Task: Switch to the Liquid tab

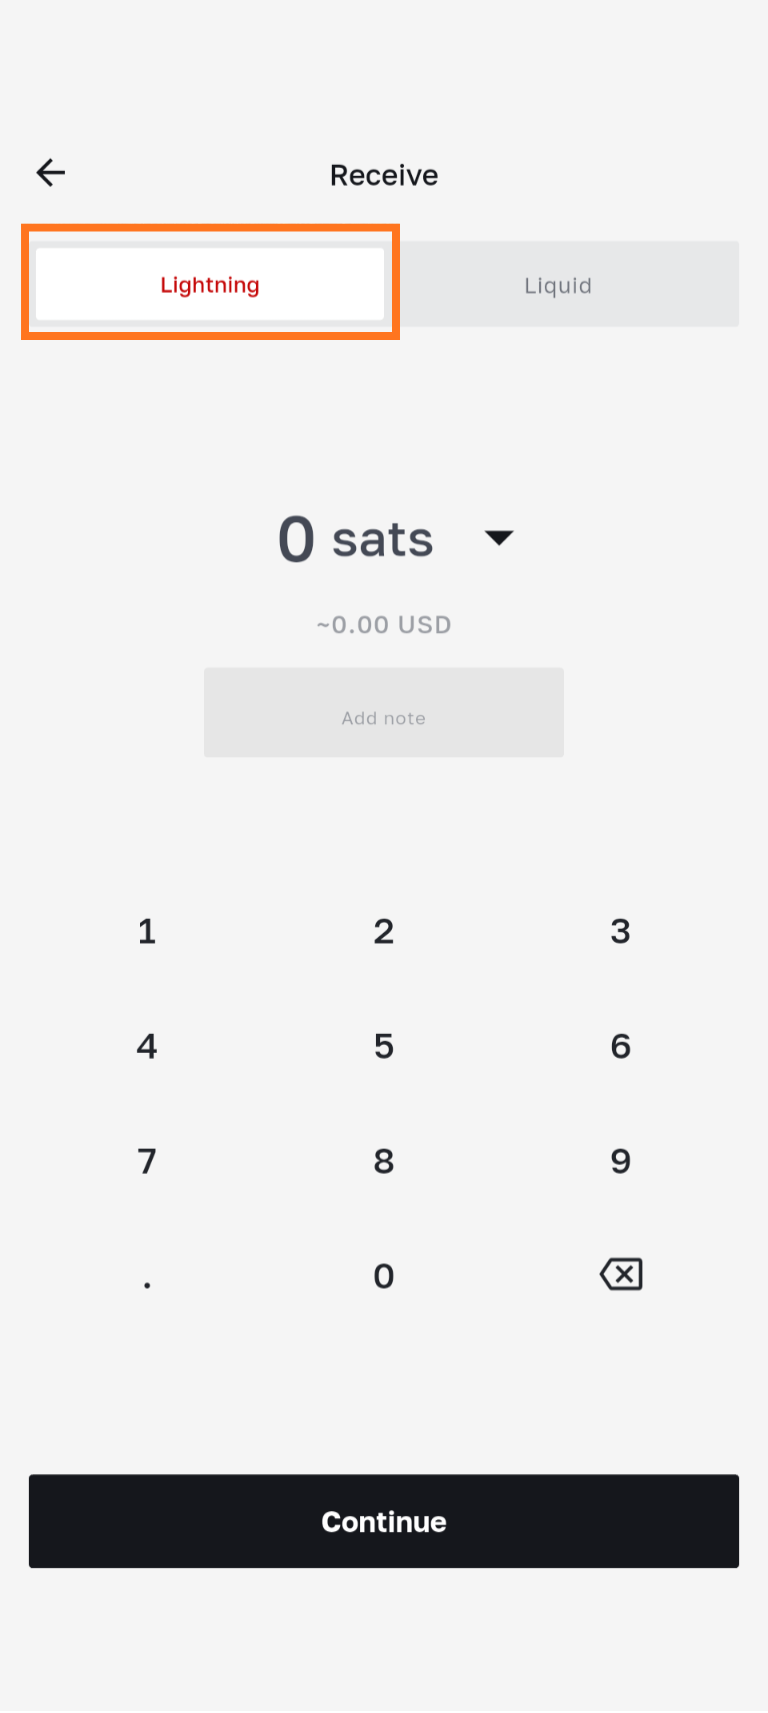Action: (x=558, y=286)
